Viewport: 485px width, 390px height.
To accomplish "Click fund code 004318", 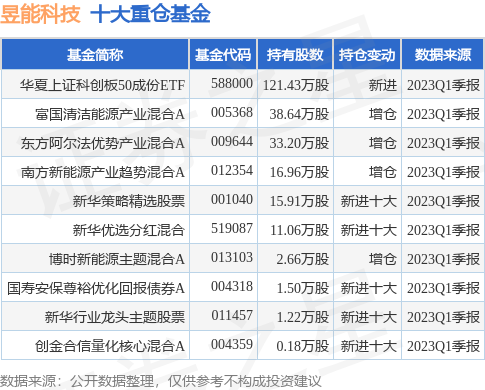I will (x=232, y=287).
